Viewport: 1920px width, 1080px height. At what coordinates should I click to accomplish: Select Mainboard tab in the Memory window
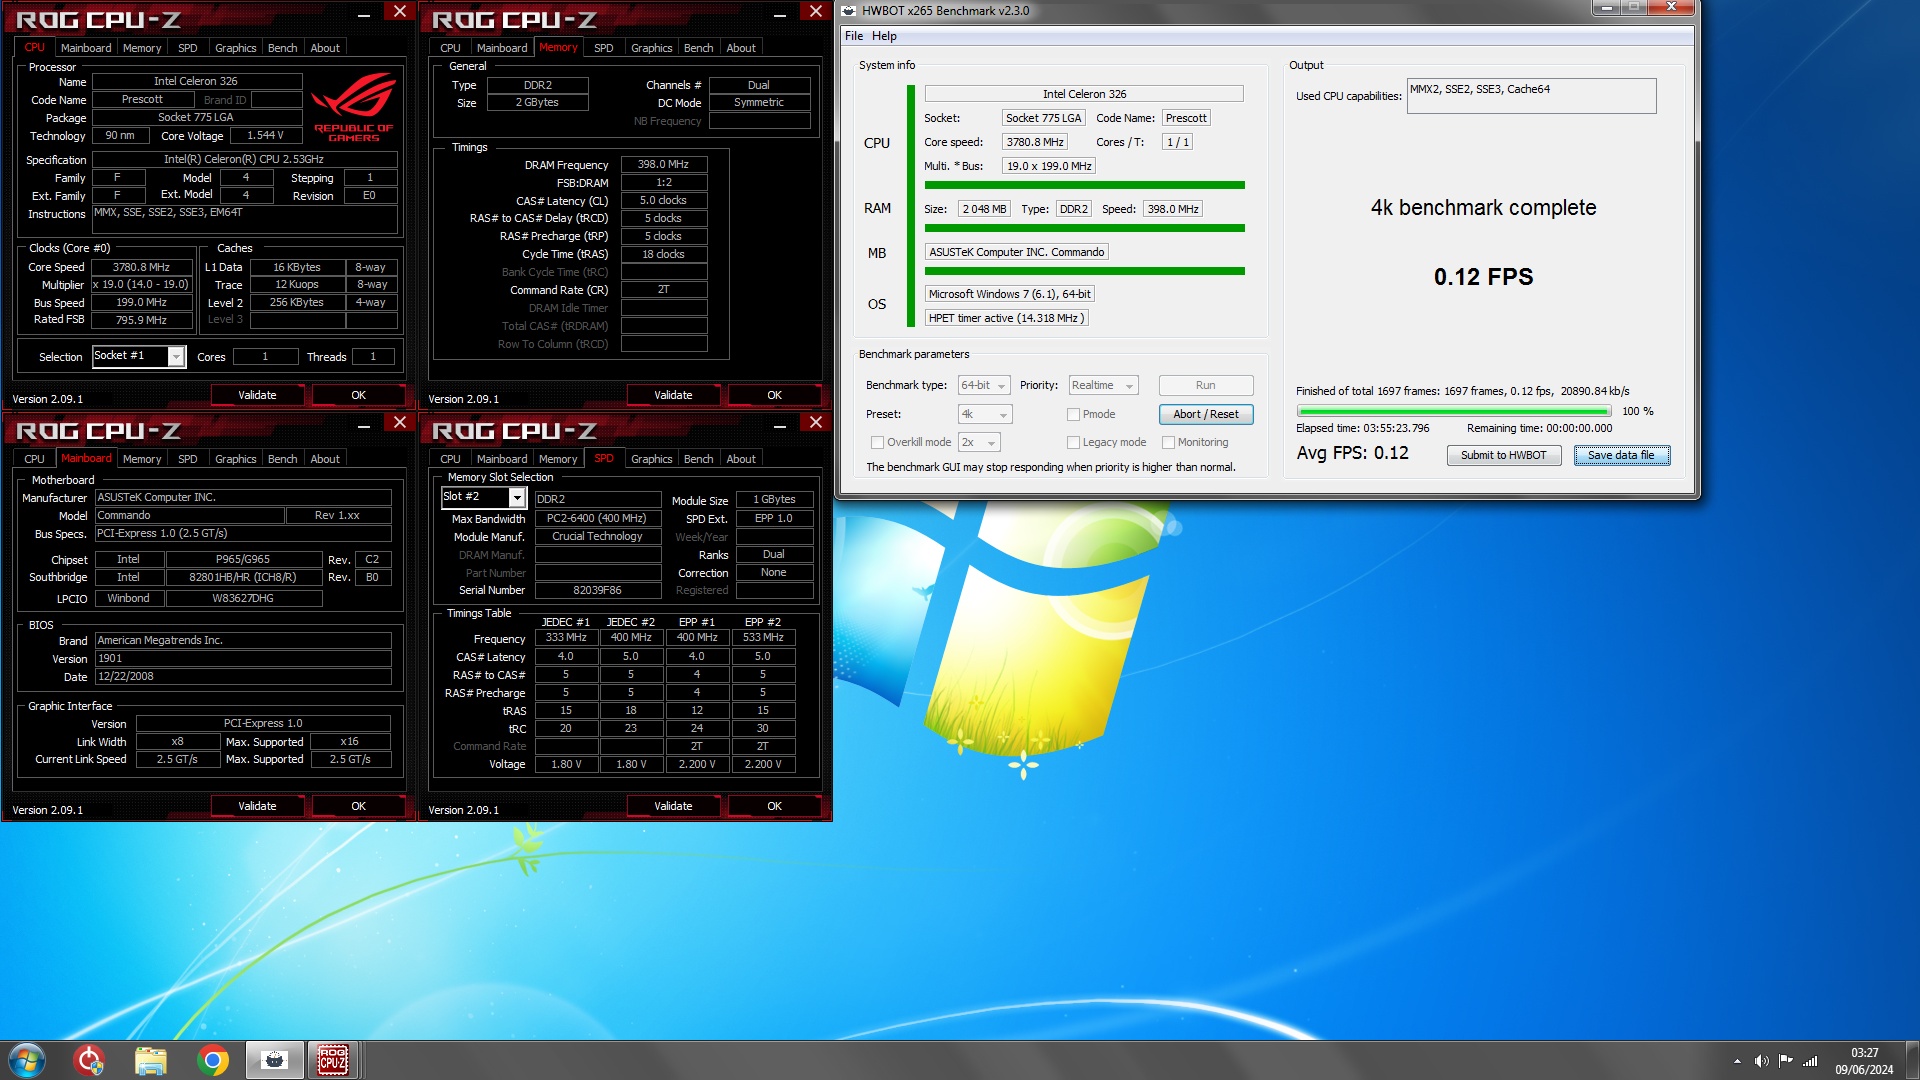(x=502, y=48)
